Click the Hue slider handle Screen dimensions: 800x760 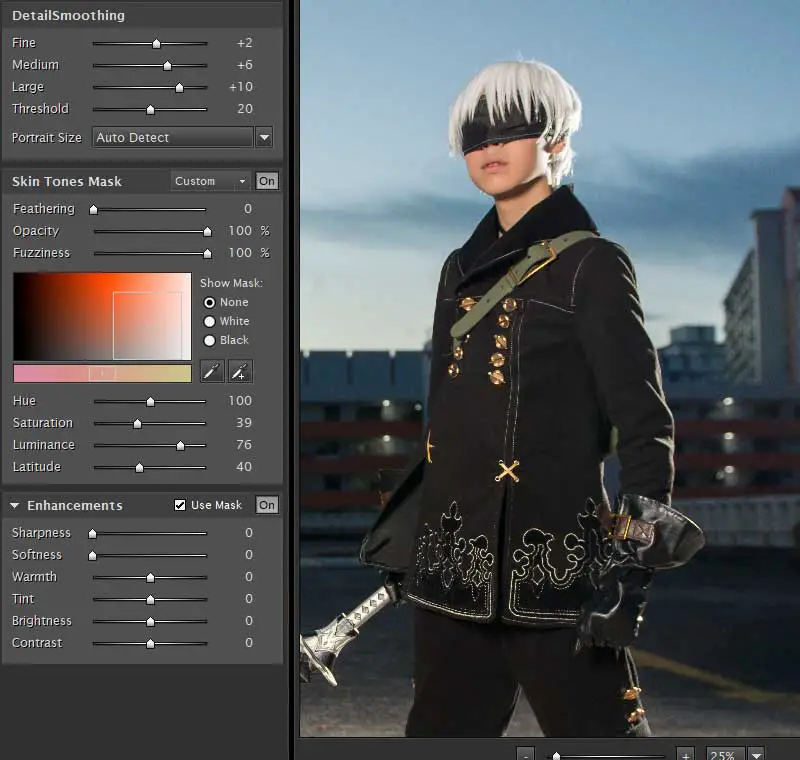[x=151, y=402]
